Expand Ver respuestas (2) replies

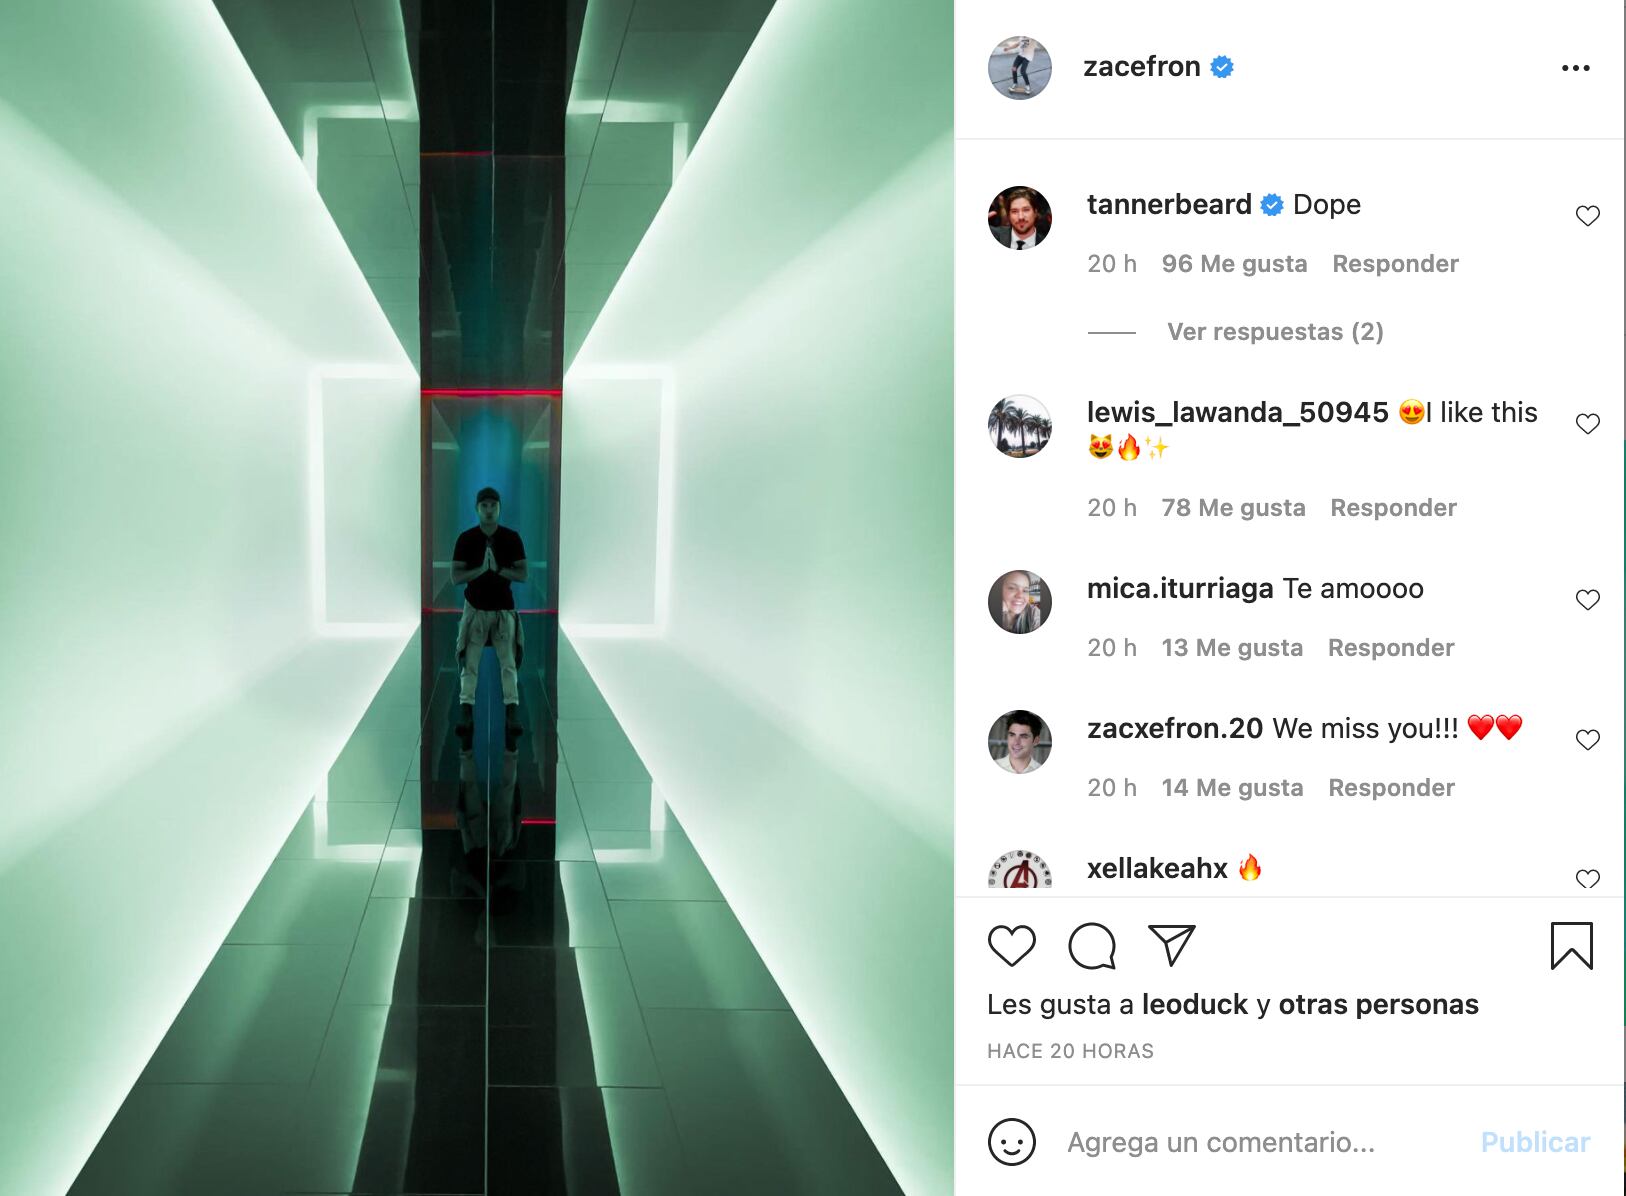pos(1275,332)
